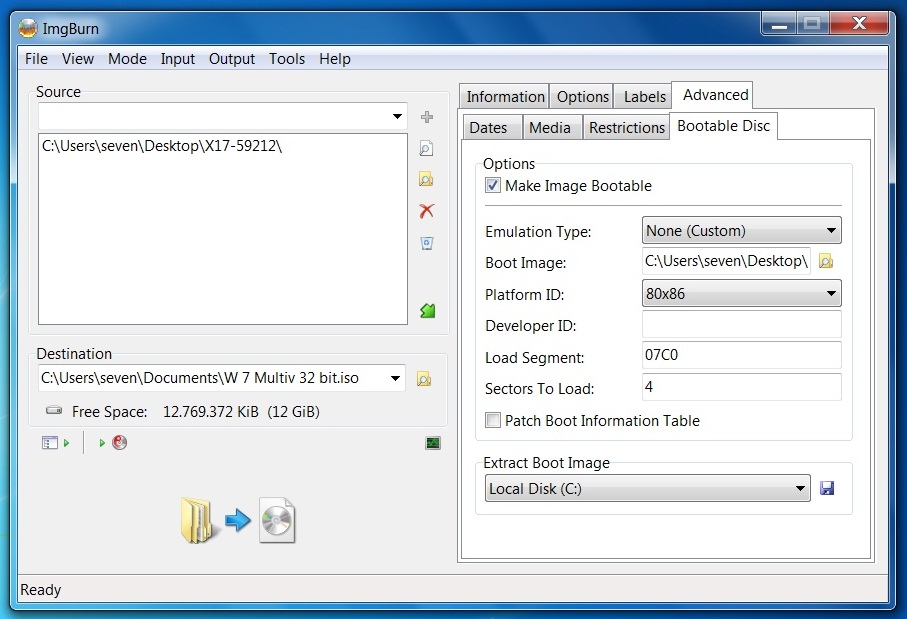Switch to the Labels tab
The image size is (907, 619).
644,97
